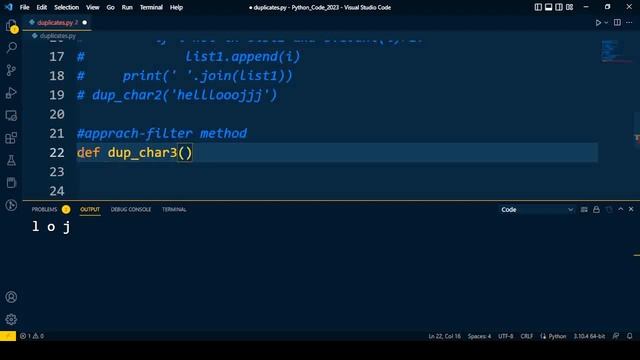Open the Selection menu
The image size is (640, 360).
pyautogui.click(x=67, y=7)
